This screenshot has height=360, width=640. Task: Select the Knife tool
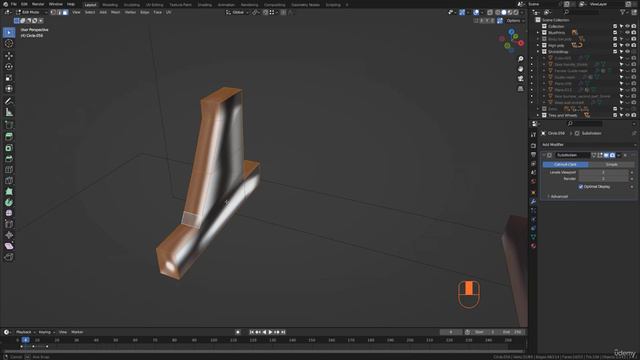(x=9, y=181)
